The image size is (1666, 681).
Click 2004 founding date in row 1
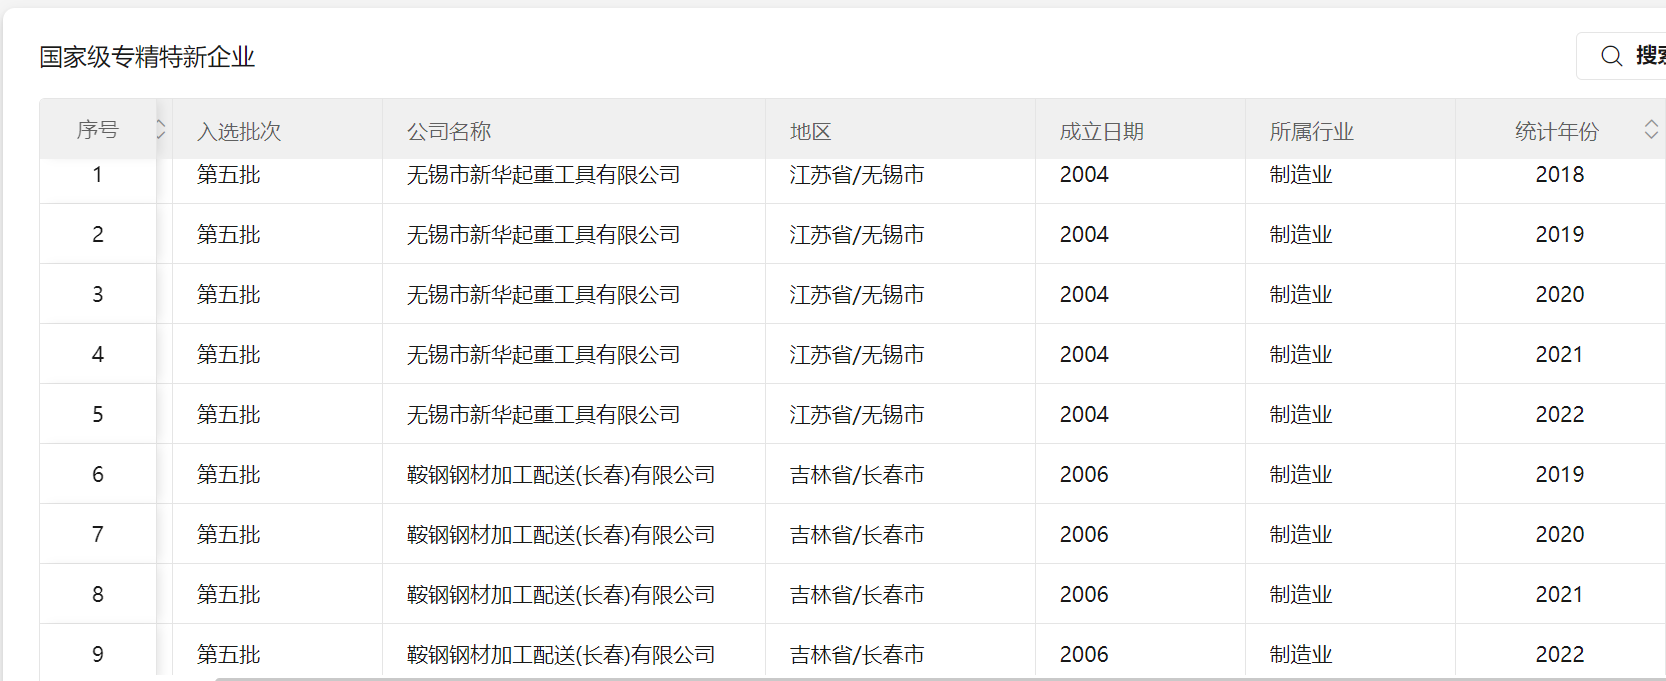point(1084,174)
